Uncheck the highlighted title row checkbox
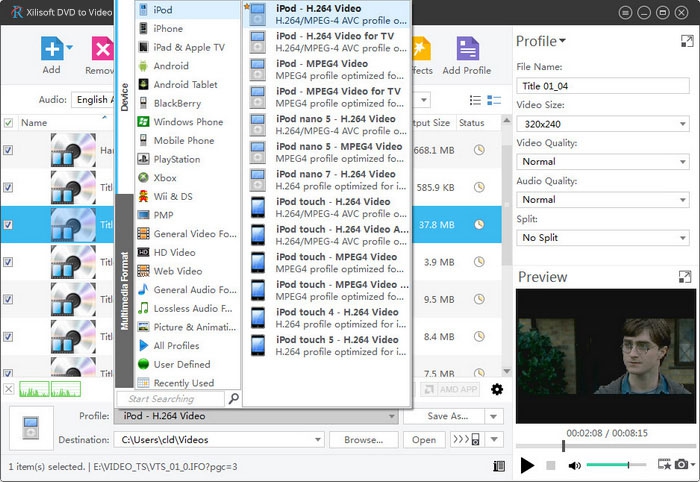Screen dimensions: 700x482 pyautogui.click(x=9, y=225)
